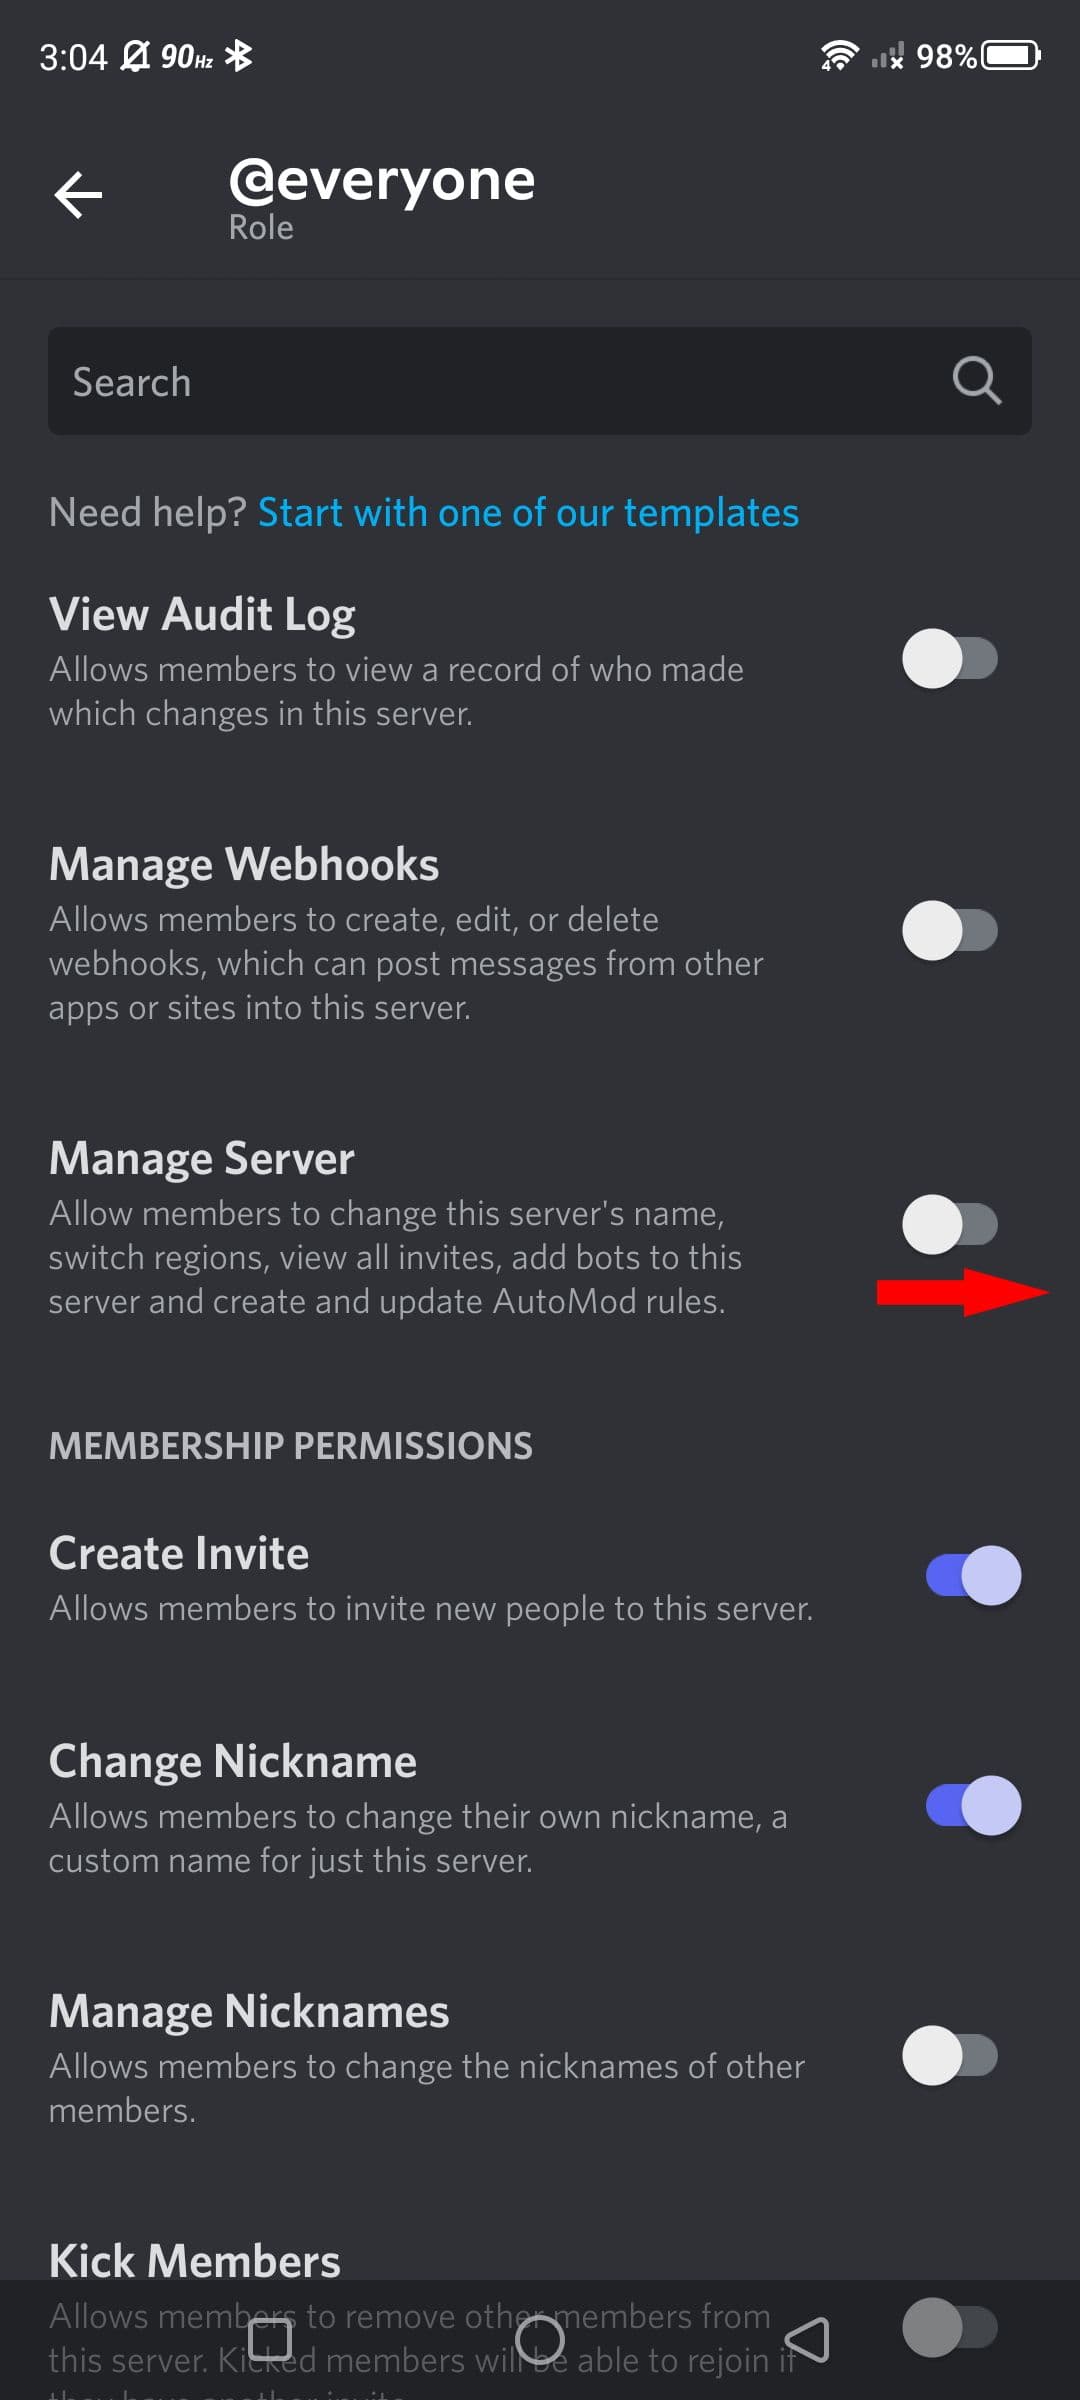This screenshot has height=2400, width=1080.
Task: Tap the Manage Server permission title
Action: point(202,1158)
